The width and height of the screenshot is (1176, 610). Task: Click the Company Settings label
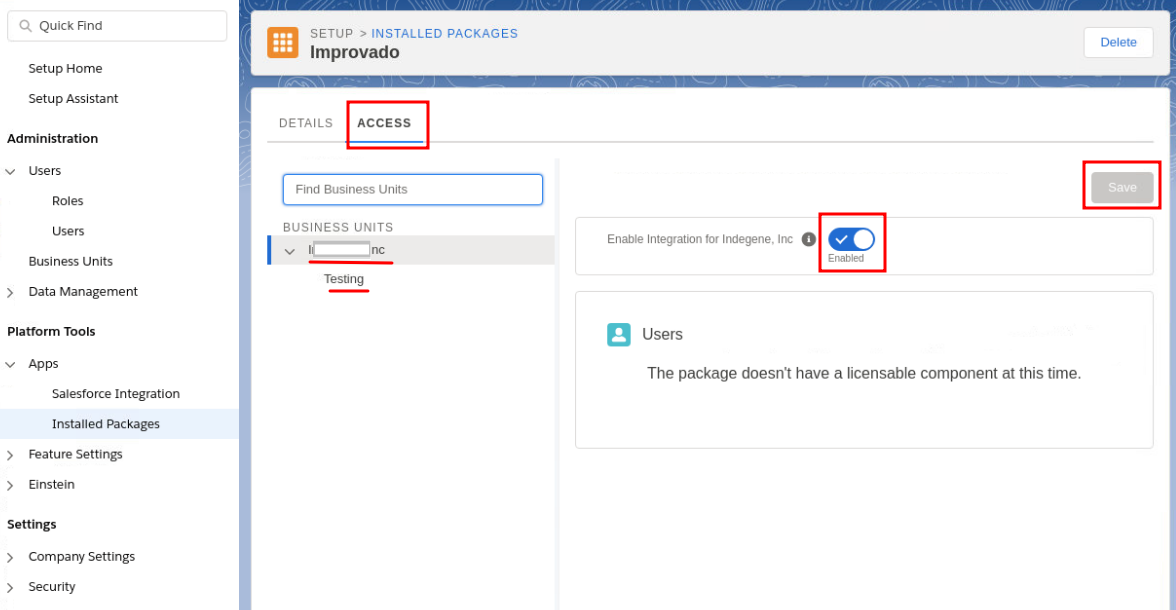[82, 556]
